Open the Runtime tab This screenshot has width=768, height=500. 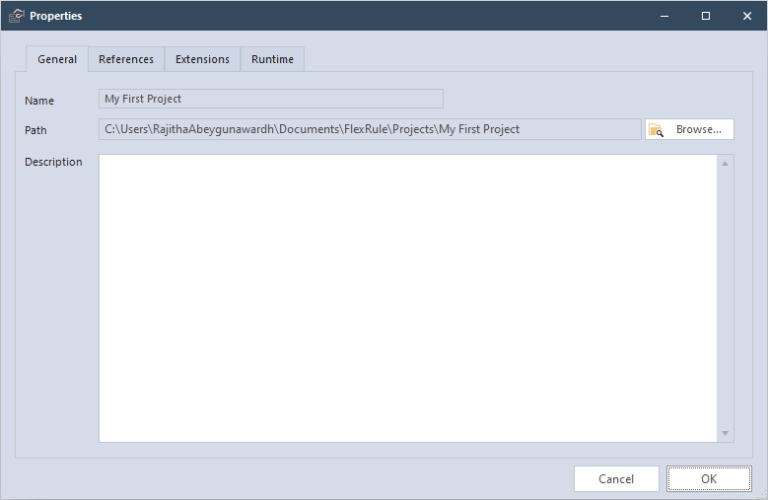coord(272,59)
